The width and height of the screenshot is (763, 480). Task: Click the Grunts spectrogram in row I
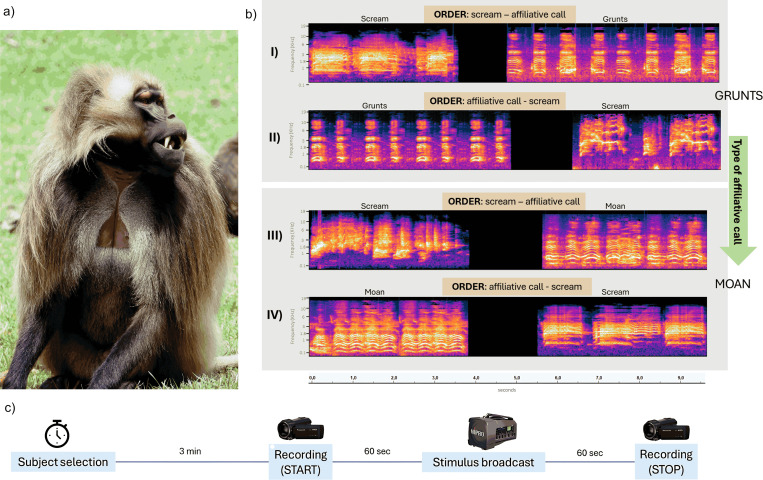coord(613,53)
